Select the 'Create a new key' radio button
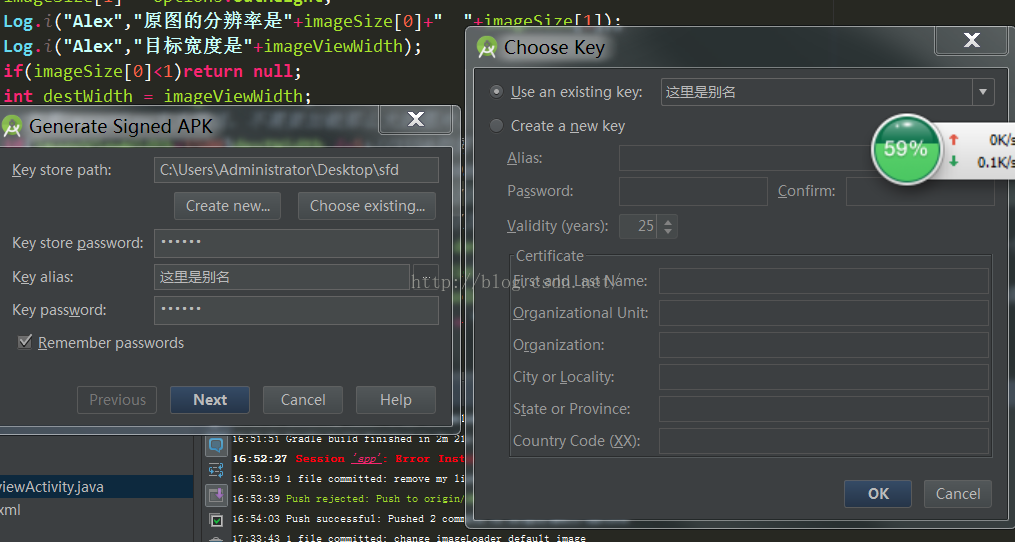Screen dimensions: 1015x542 coord(496,126)
